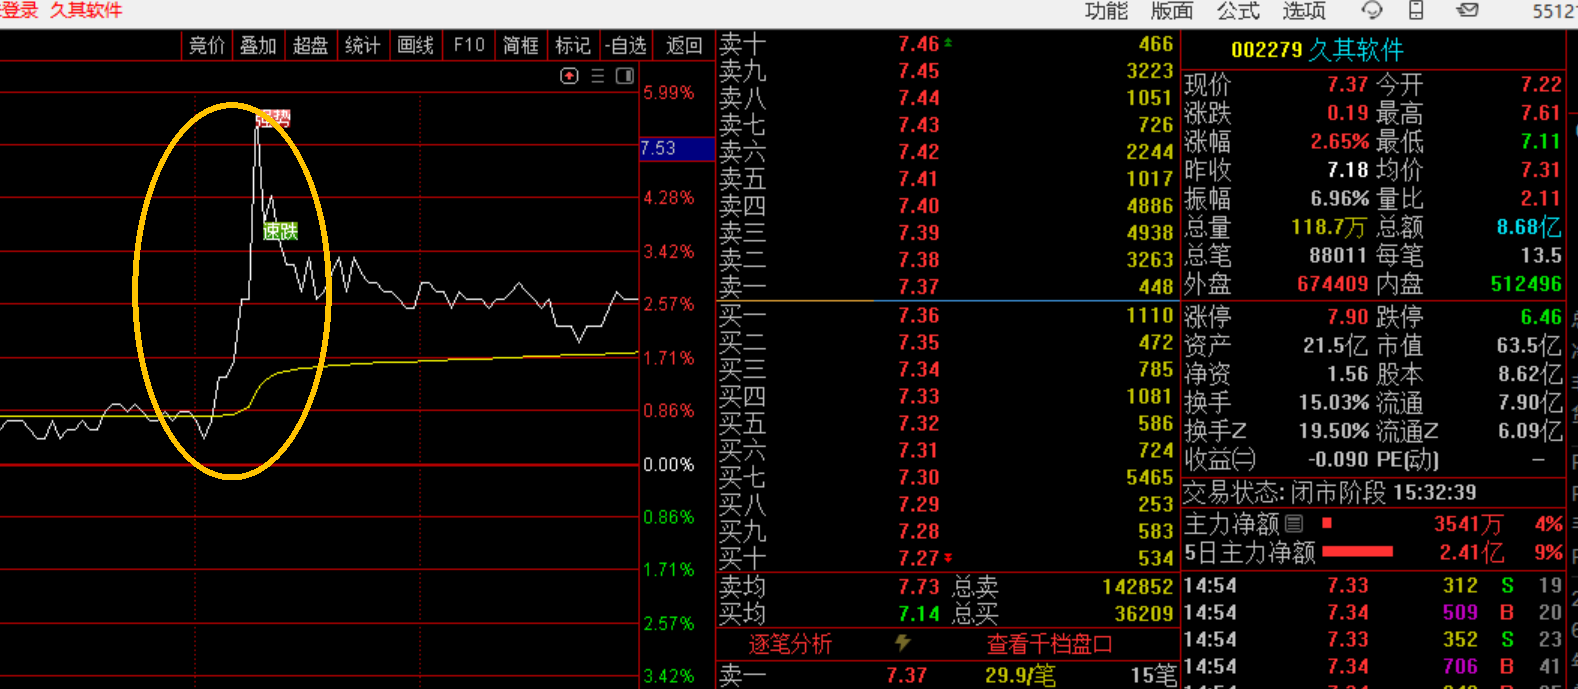Click the 叠加 toolbar button
The image size is (1578, 689).
click(258, 45)
